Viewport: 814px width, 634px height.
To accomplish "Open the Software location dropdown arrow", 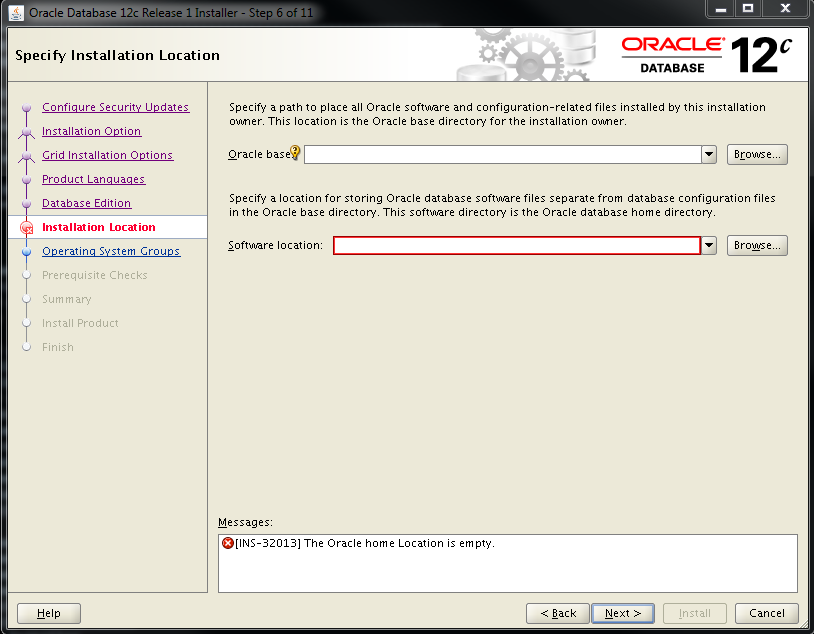I will point(709,245).
